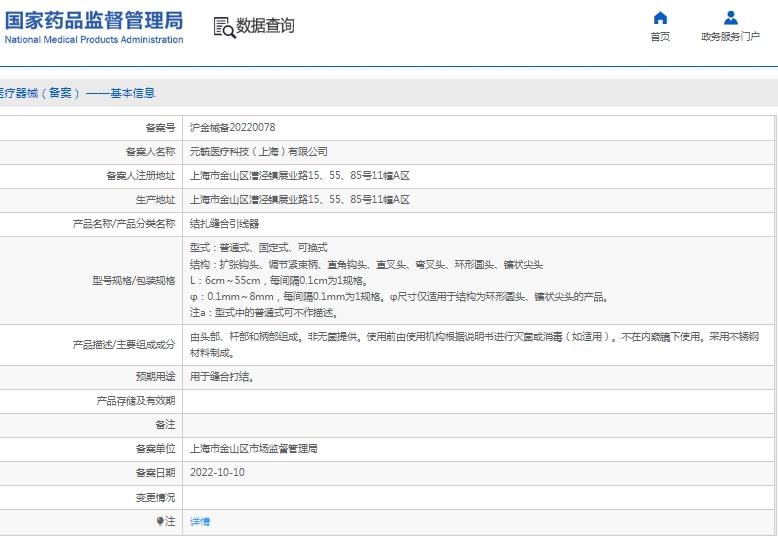Select the 沪金械备20220078 value
Viewport: 778px width, 541px height.
coord(232,128)
